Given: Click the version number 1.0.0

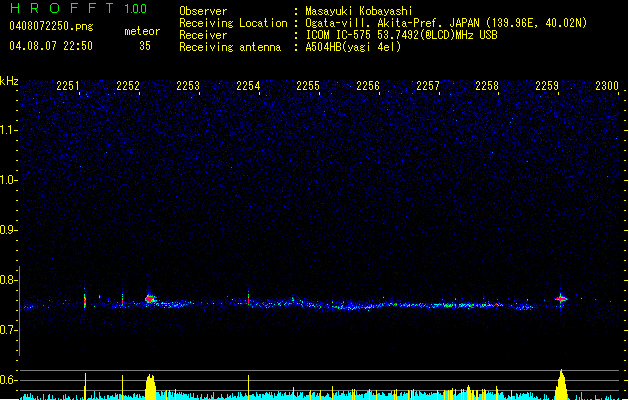Looking at the screenshot, I should click(136, 9).
